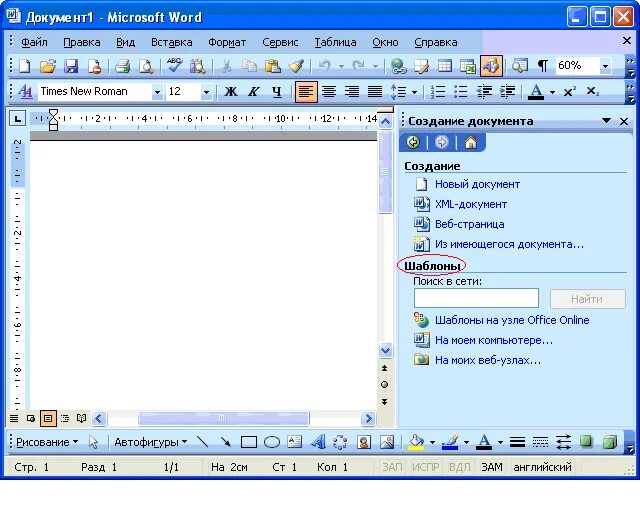Cut selection with scissors icon
The height and width of the screenshot is (512, 640).
point(226,66)
